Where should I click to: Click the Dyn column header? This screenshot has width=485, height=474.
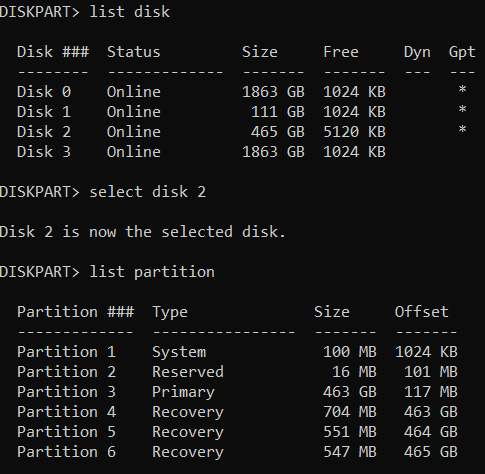(417, 52)
